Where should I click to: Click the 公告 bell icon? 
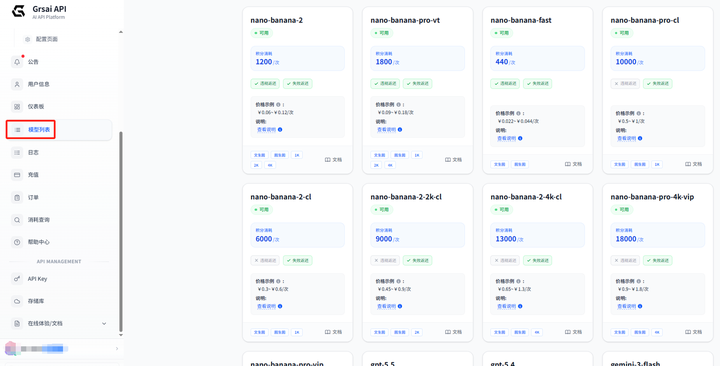[17, 62]
